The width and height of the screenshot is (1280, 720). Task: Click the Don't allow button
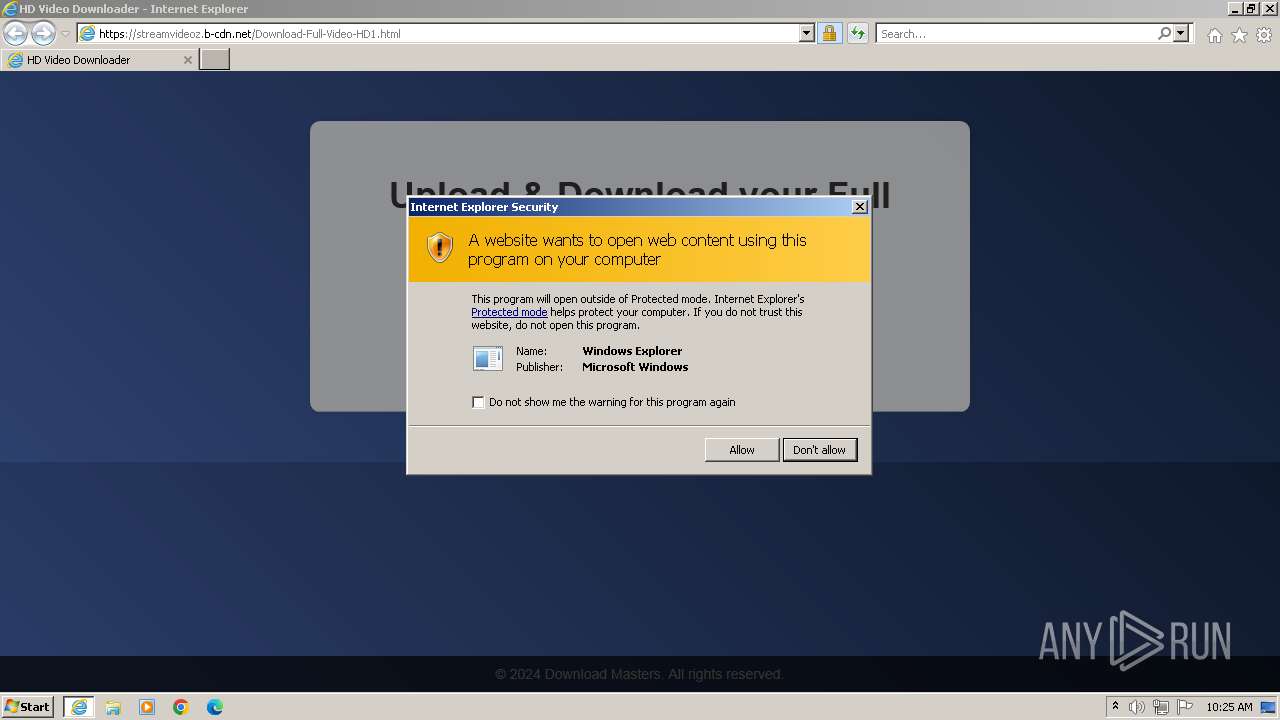click(819, 450)
